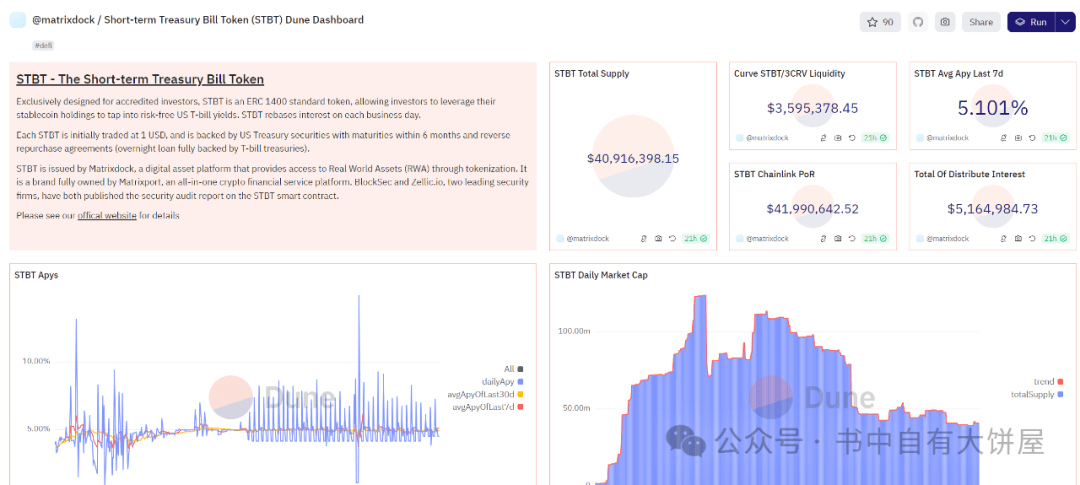Open @matrixdock link on Avg Apy card
This screenshot has width=1080, height=485.
click(947, 138)
